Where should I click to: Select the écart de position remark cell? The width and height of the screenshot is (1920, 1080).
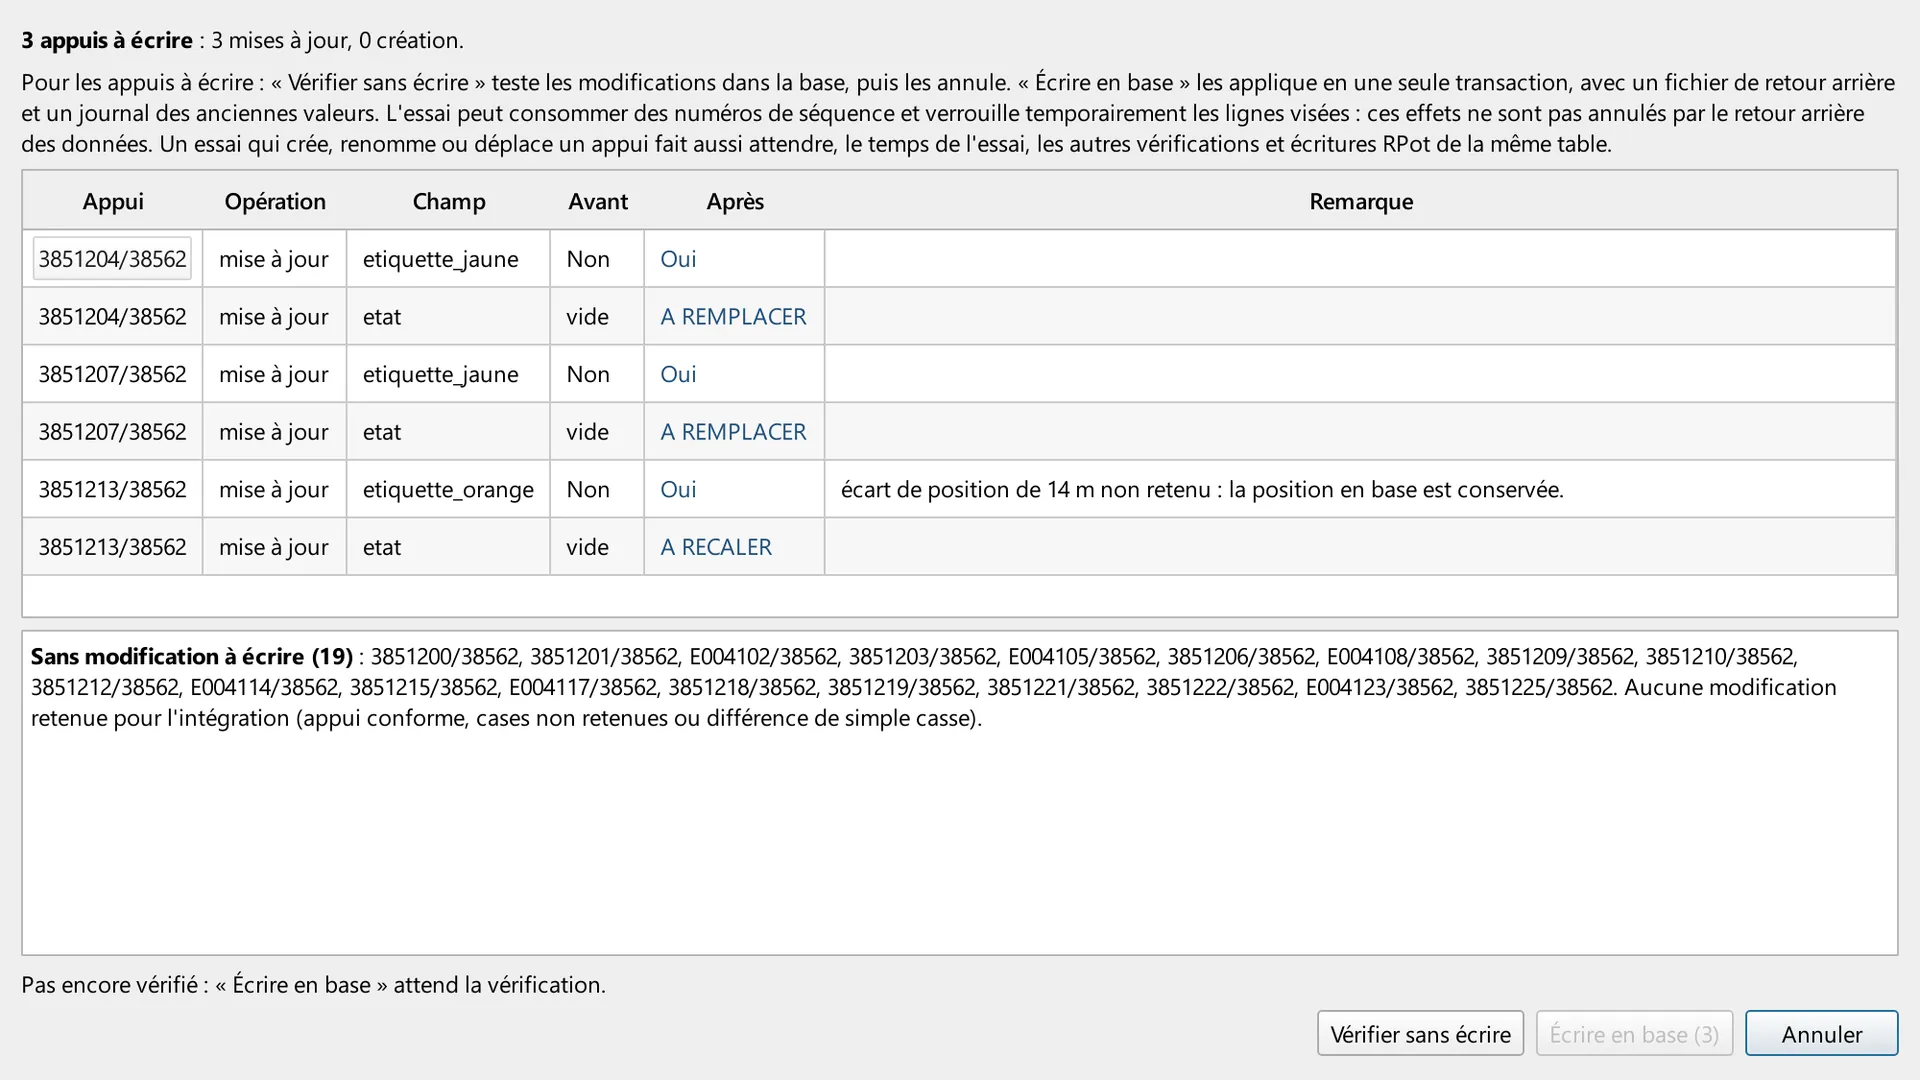click(1360, 489)
